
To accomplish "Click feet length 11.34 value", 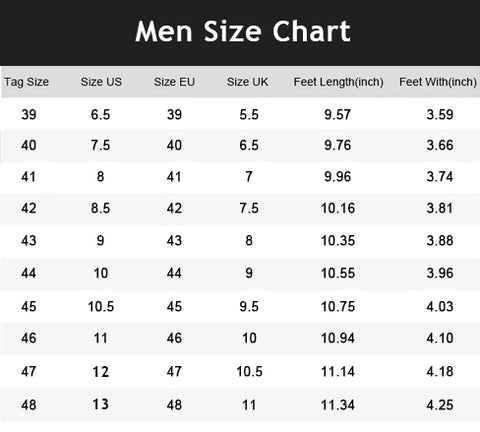I will [x=338, y=405].
